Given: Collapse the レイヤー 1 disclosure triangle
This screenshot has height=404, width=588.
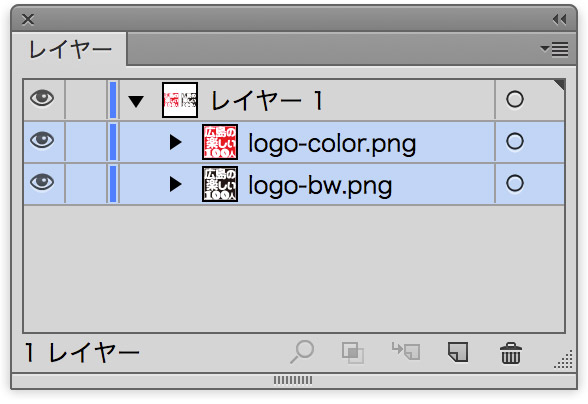Looking at the screenshot, I should click(x=136, y=101).
